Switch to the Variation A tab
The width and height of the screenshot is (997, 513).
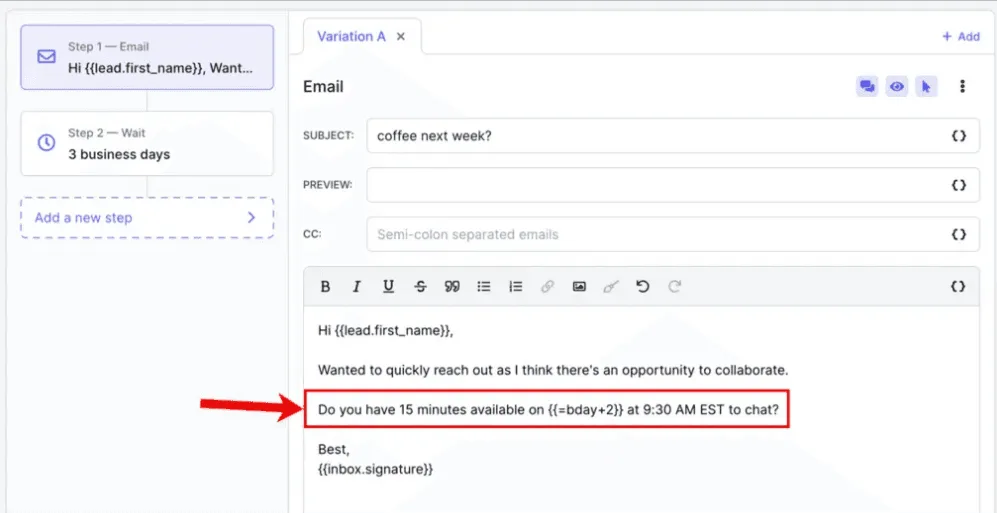351,36
